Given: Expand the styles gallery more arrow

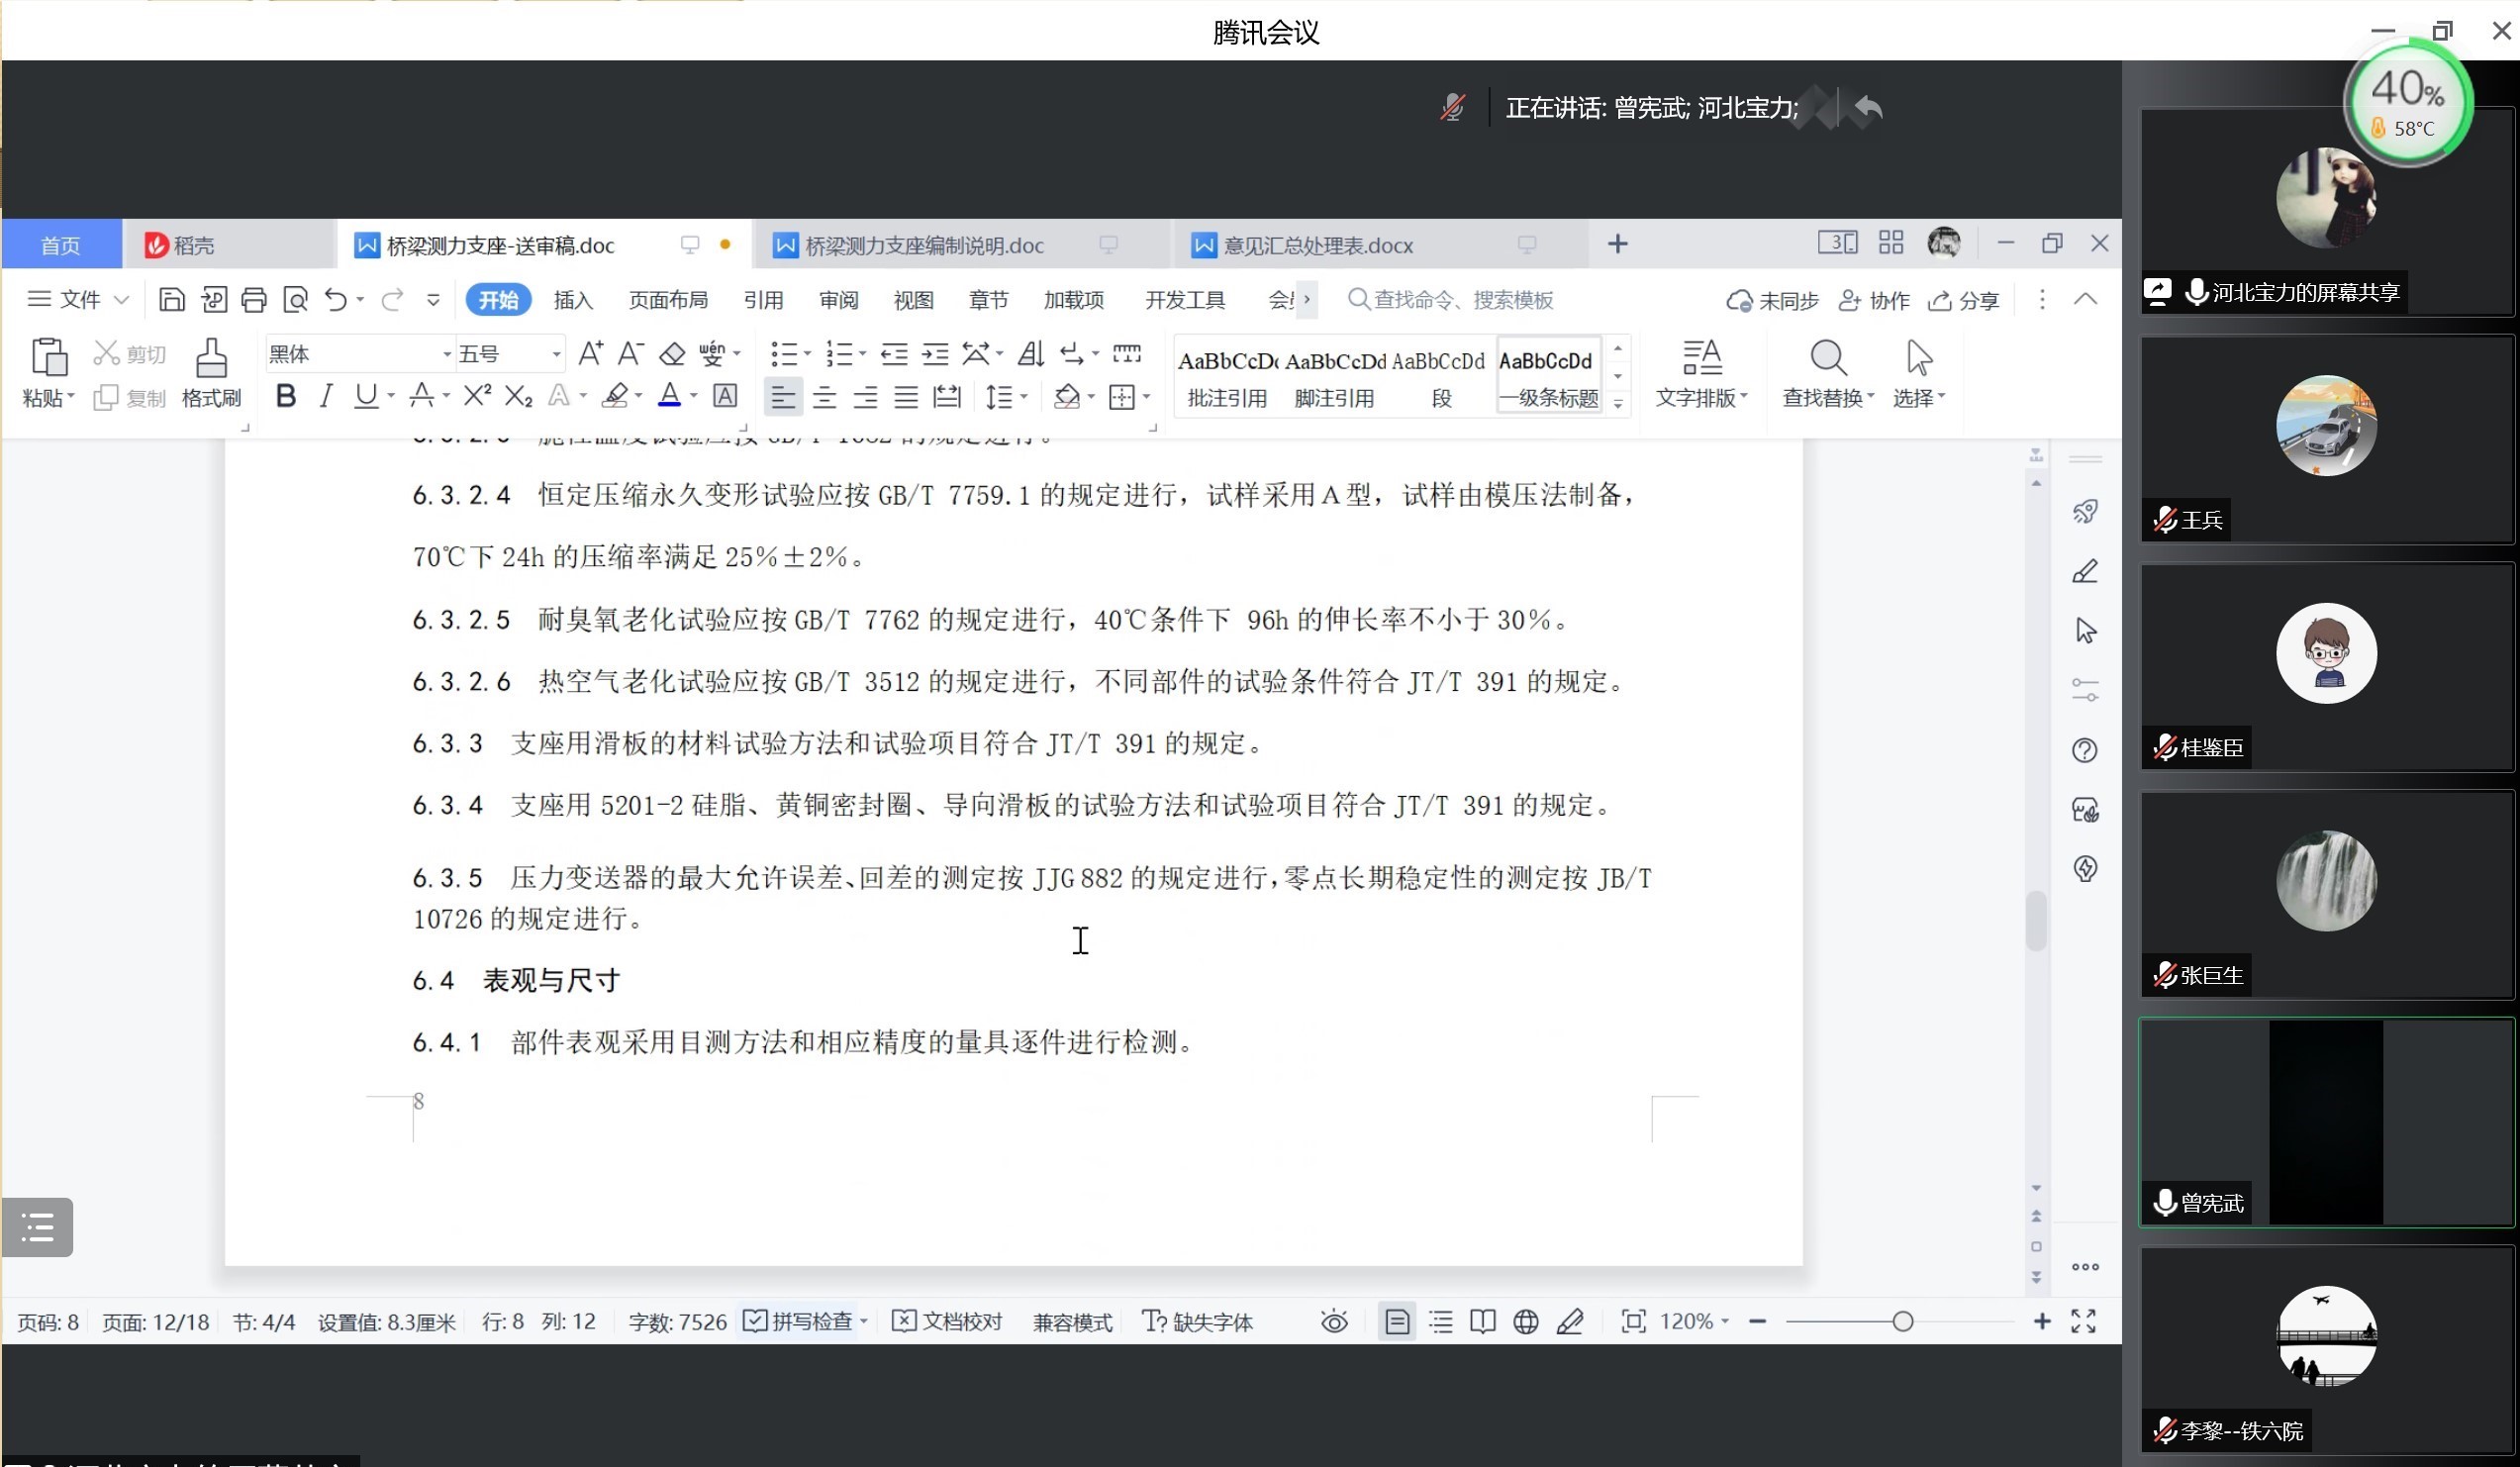Looking at the screenshot, I should pyautogui.click(x=1618, y=403).
